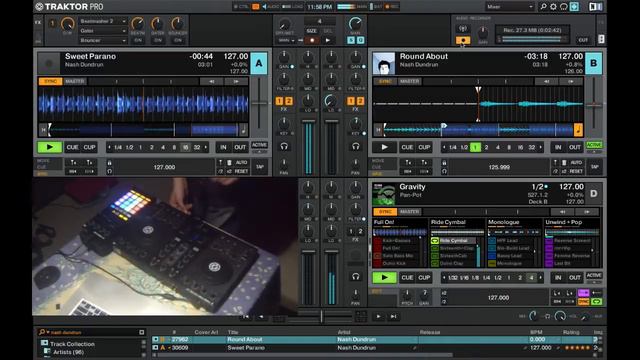Open the Bouncer effect dropdown
The image size is (640, 360).
tap(103, 40)
